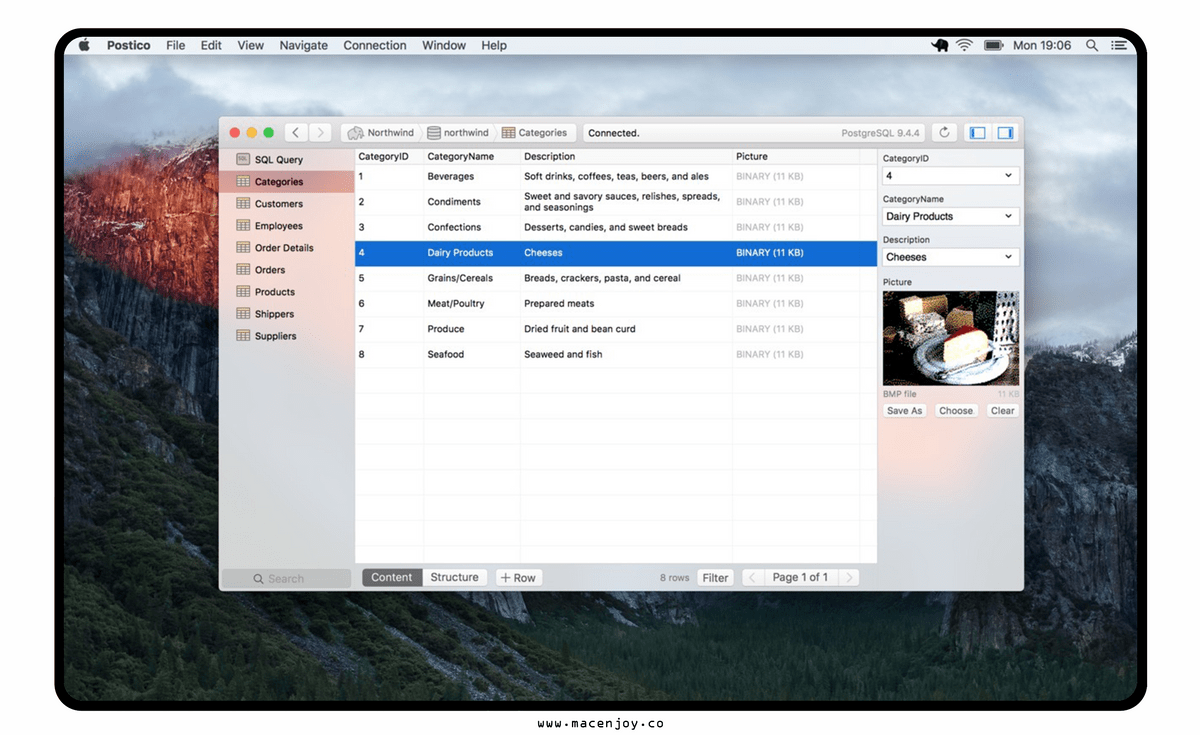1200x735 pixels.
Task: Click the Suppliers table icon in sidebar
Action: (243, 335)
